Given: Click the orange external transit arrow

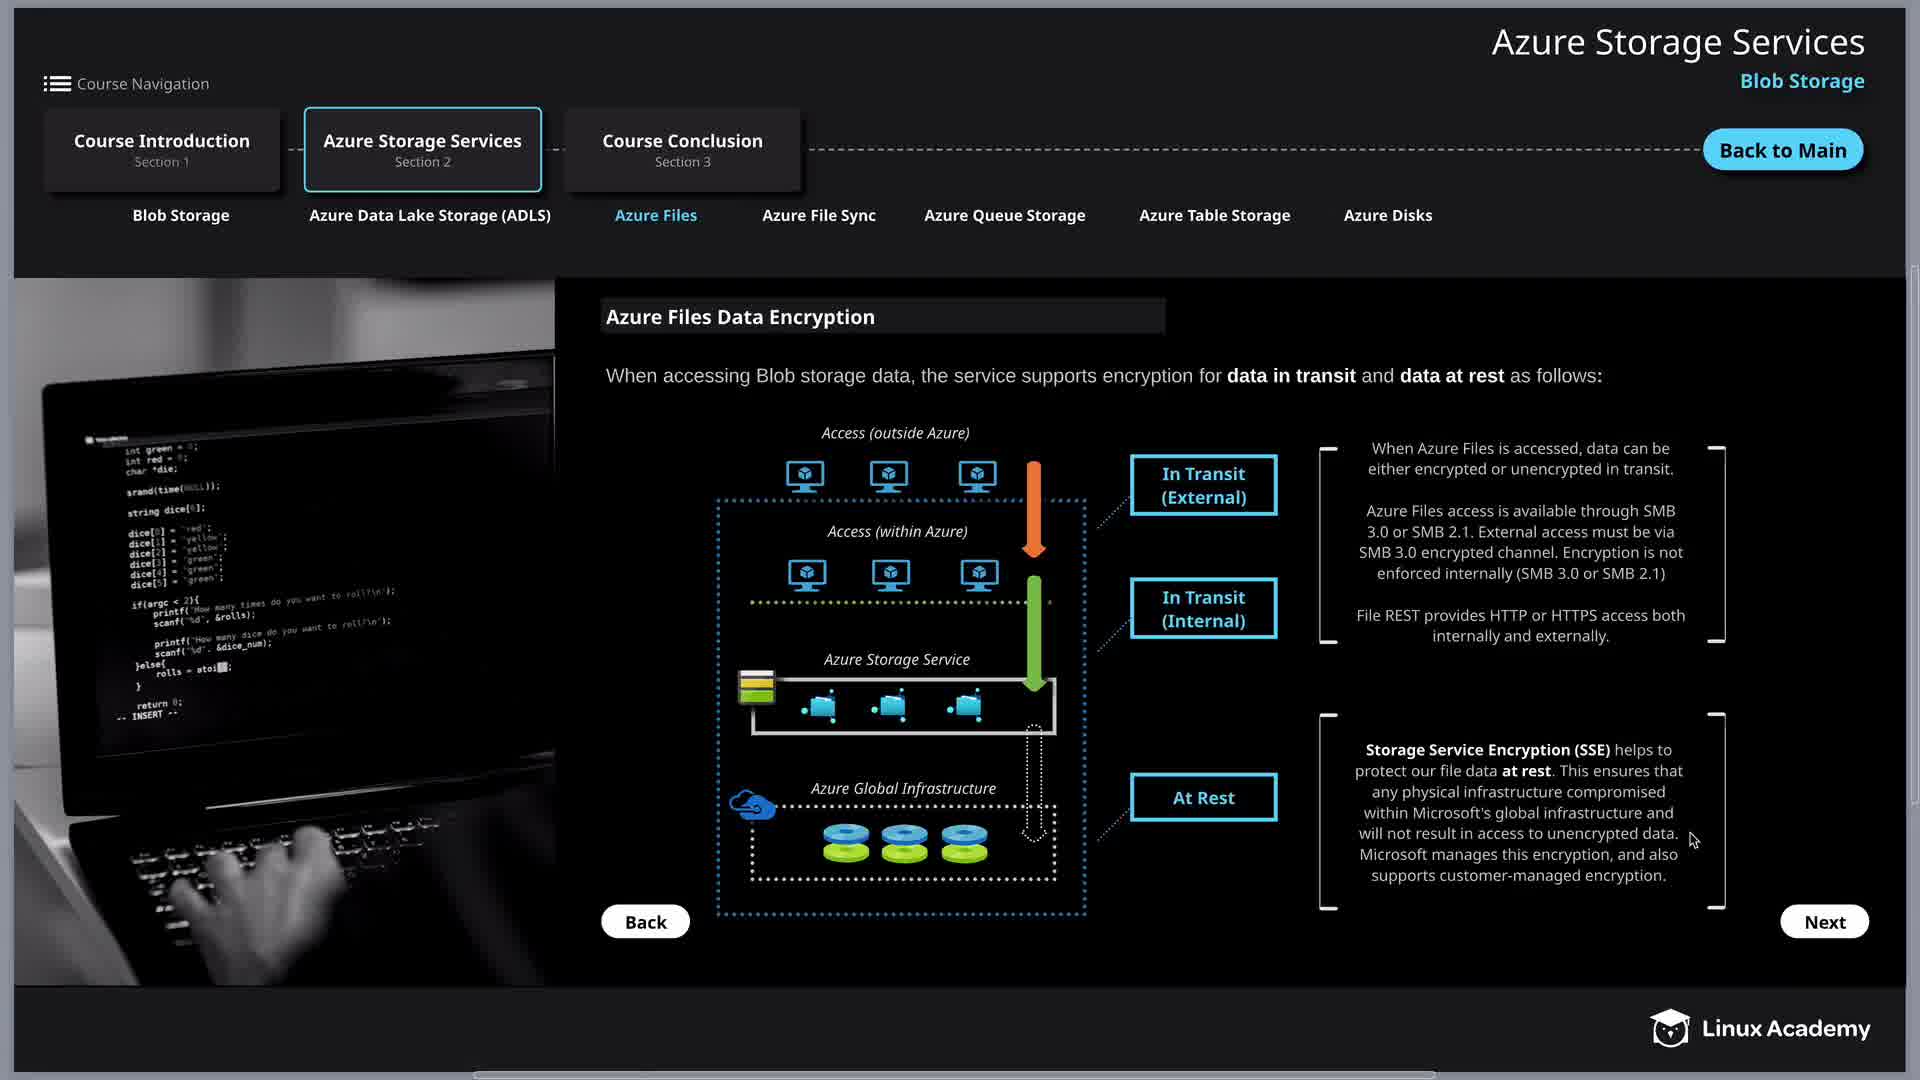Looking at the screenshot, I should click(1034, 508).
